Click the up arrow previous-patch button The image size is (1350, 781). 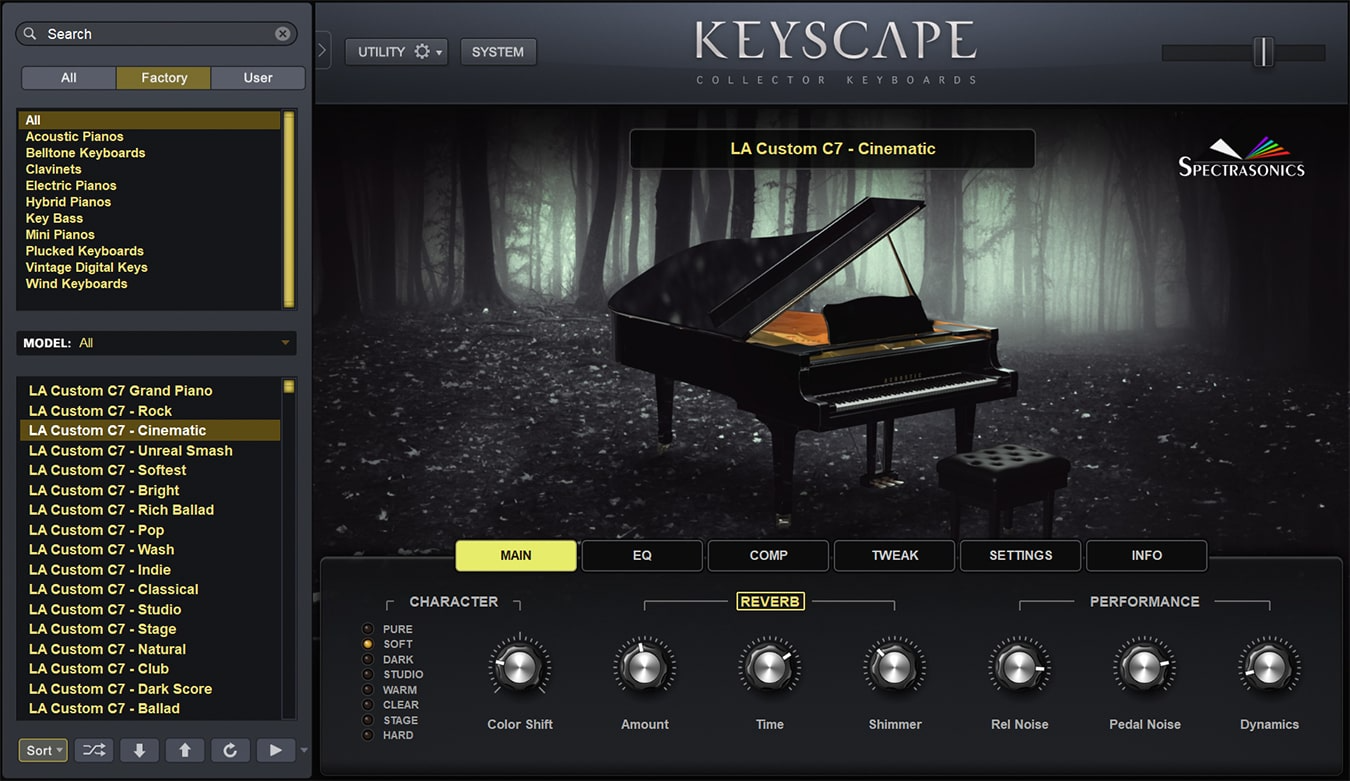click(x=185, y=750)
